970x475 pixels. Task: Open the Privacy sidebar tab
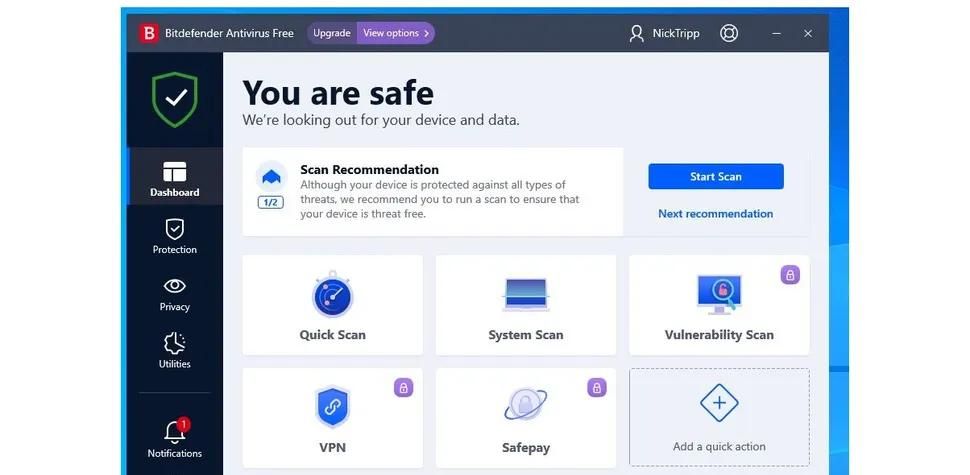[174, 294]
